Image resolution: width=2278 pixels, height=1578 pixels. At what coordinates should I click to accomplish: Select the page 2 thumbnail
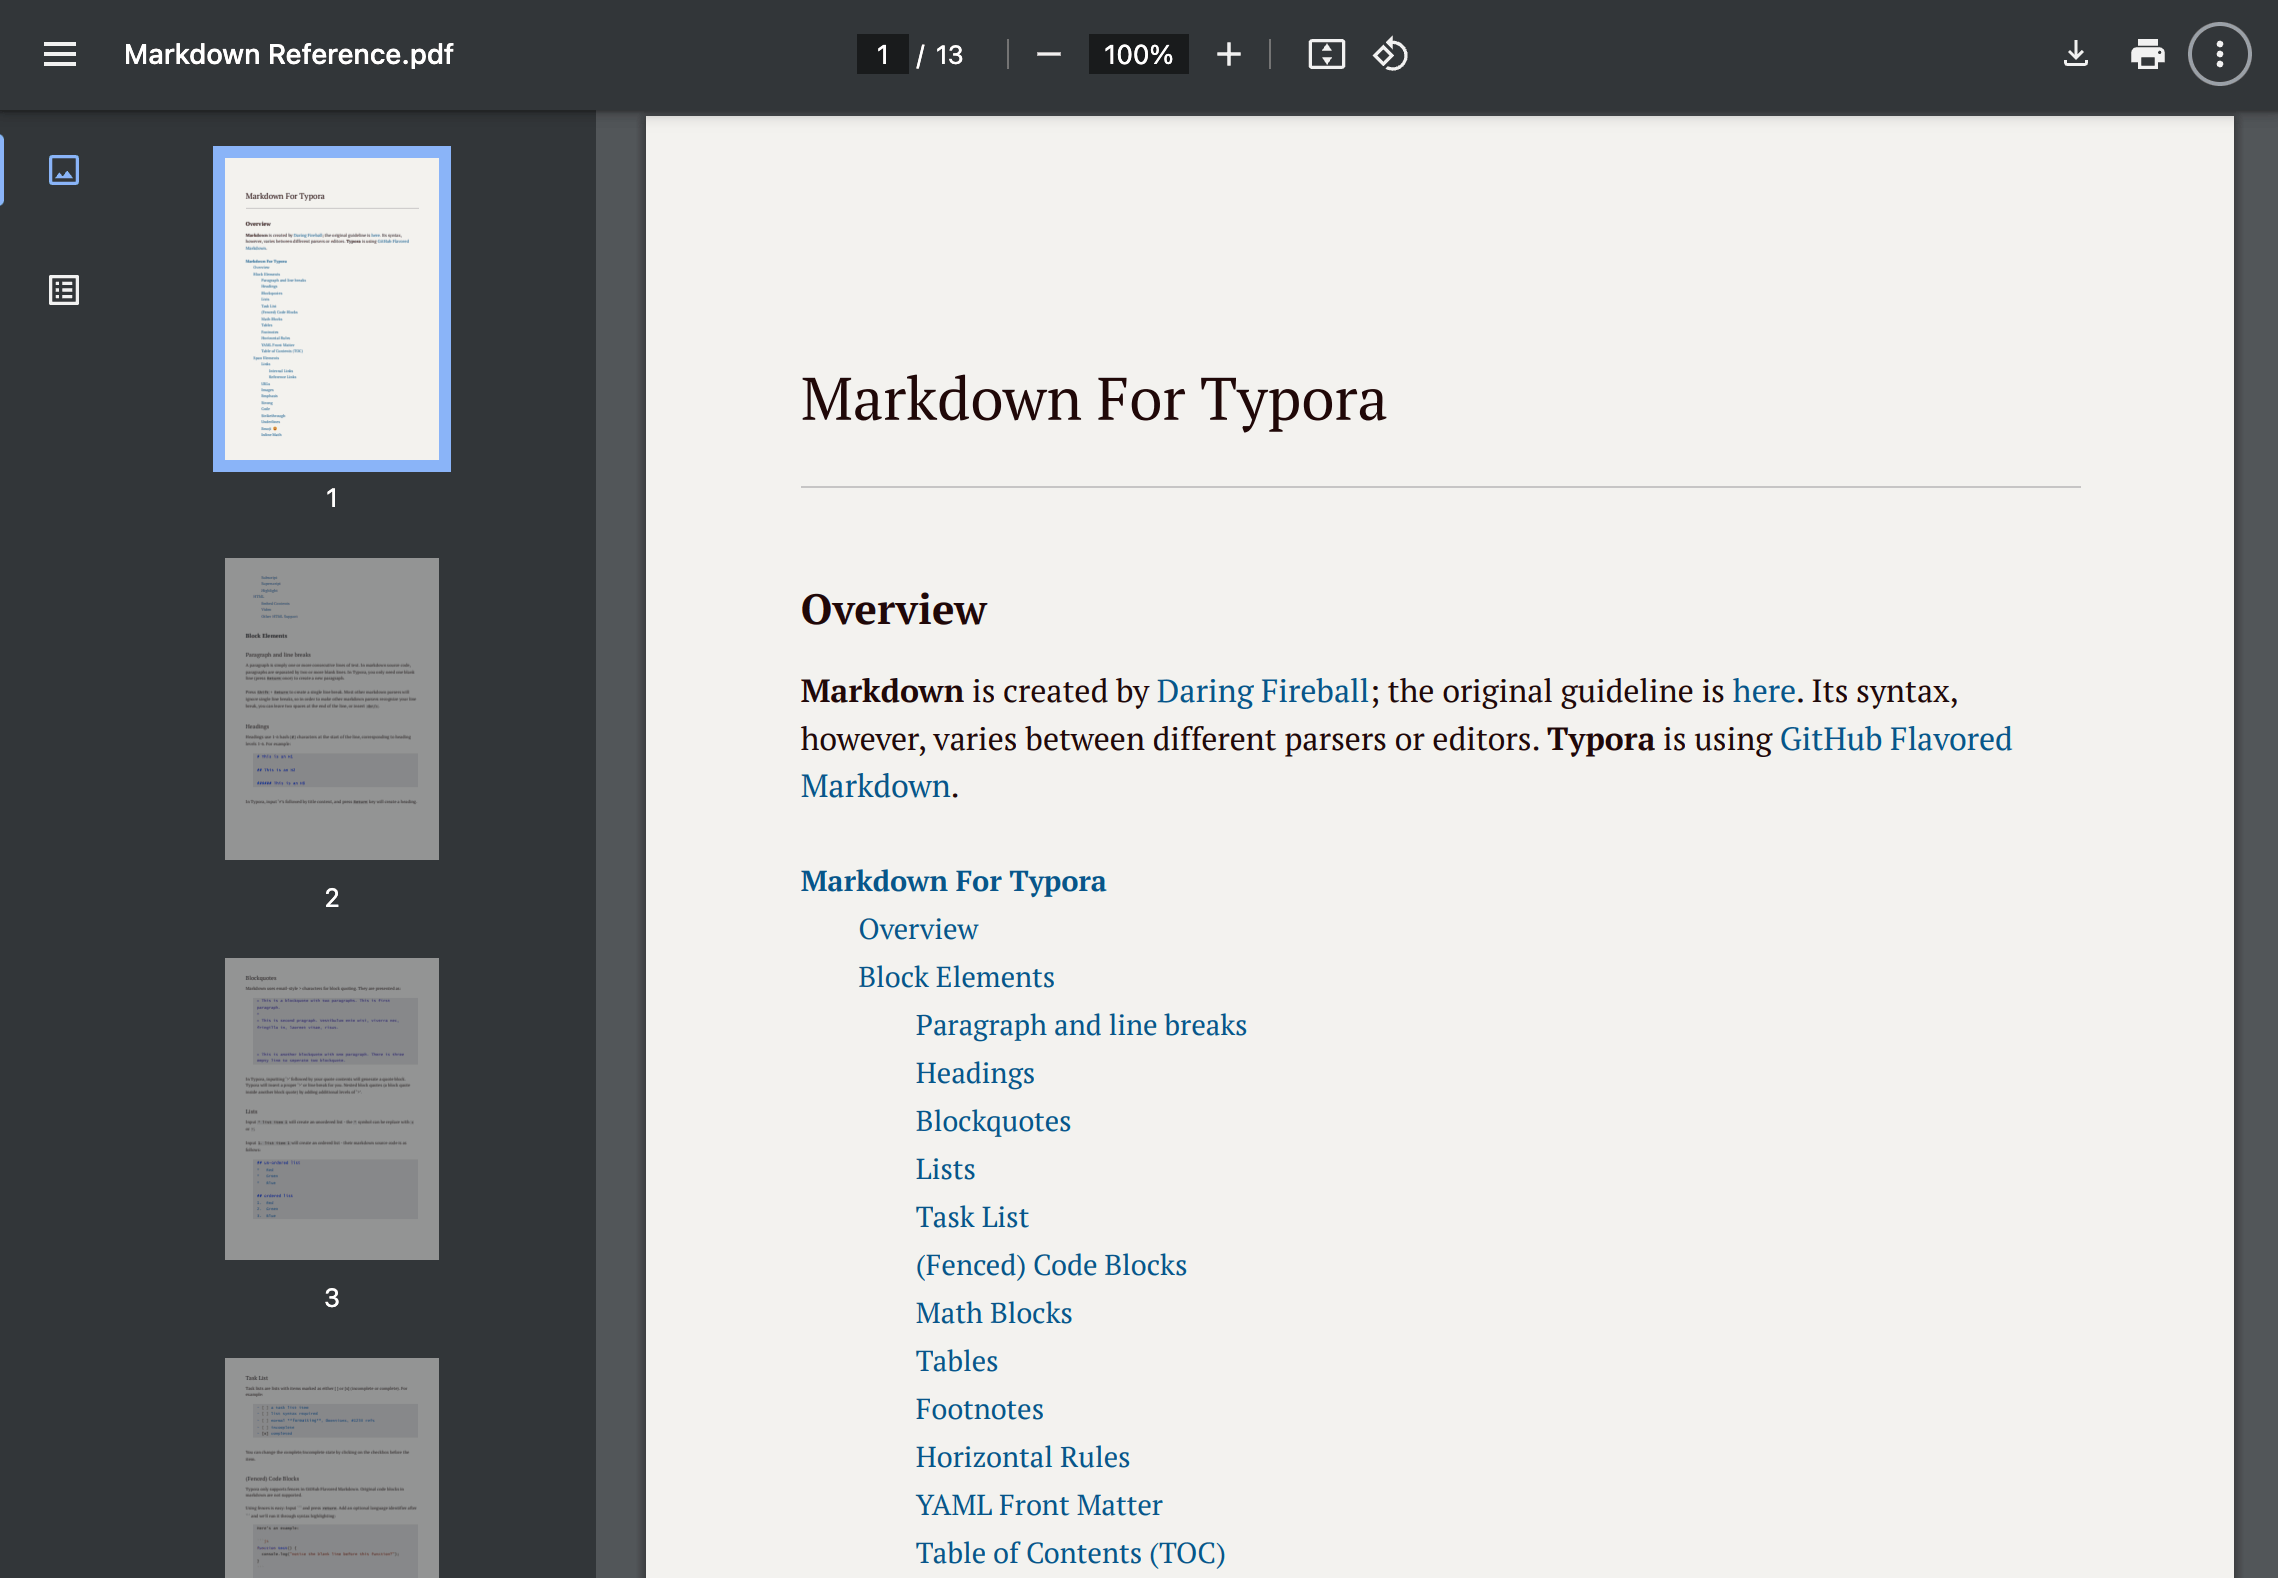click(x=331, y=708)
